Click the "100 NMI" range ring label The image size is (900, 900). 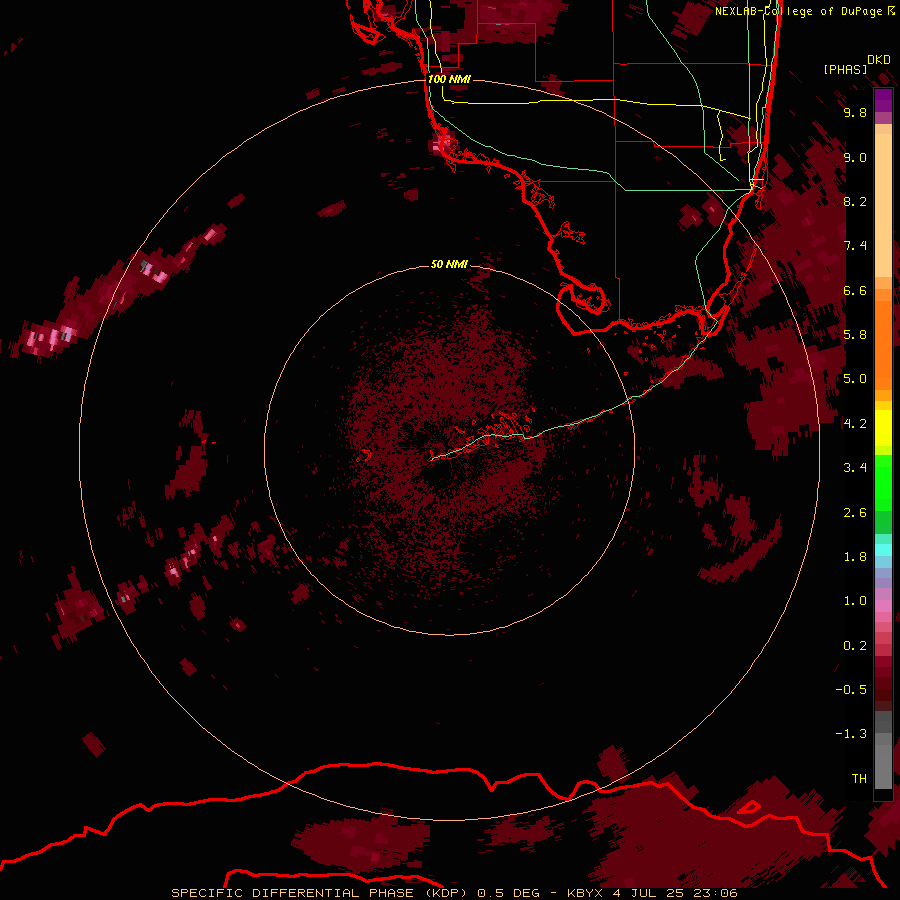pos(449,79)
